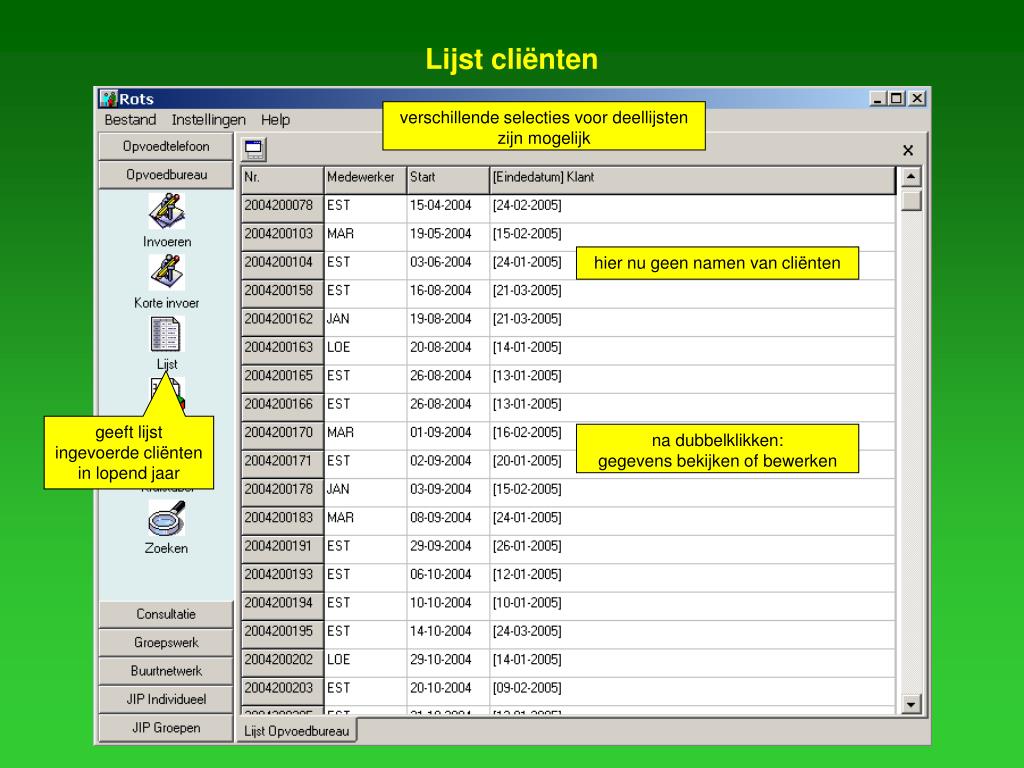This screenshot has height=768, width=1024.
Task: Click the Rots application title icon
Action: (108, 99)
